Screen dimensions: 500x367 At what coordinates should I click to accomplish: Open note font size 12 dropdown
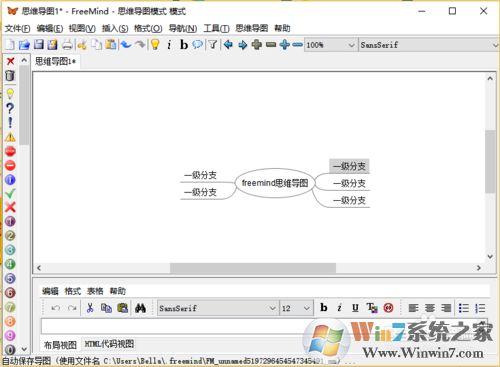(x=297, y=308)
